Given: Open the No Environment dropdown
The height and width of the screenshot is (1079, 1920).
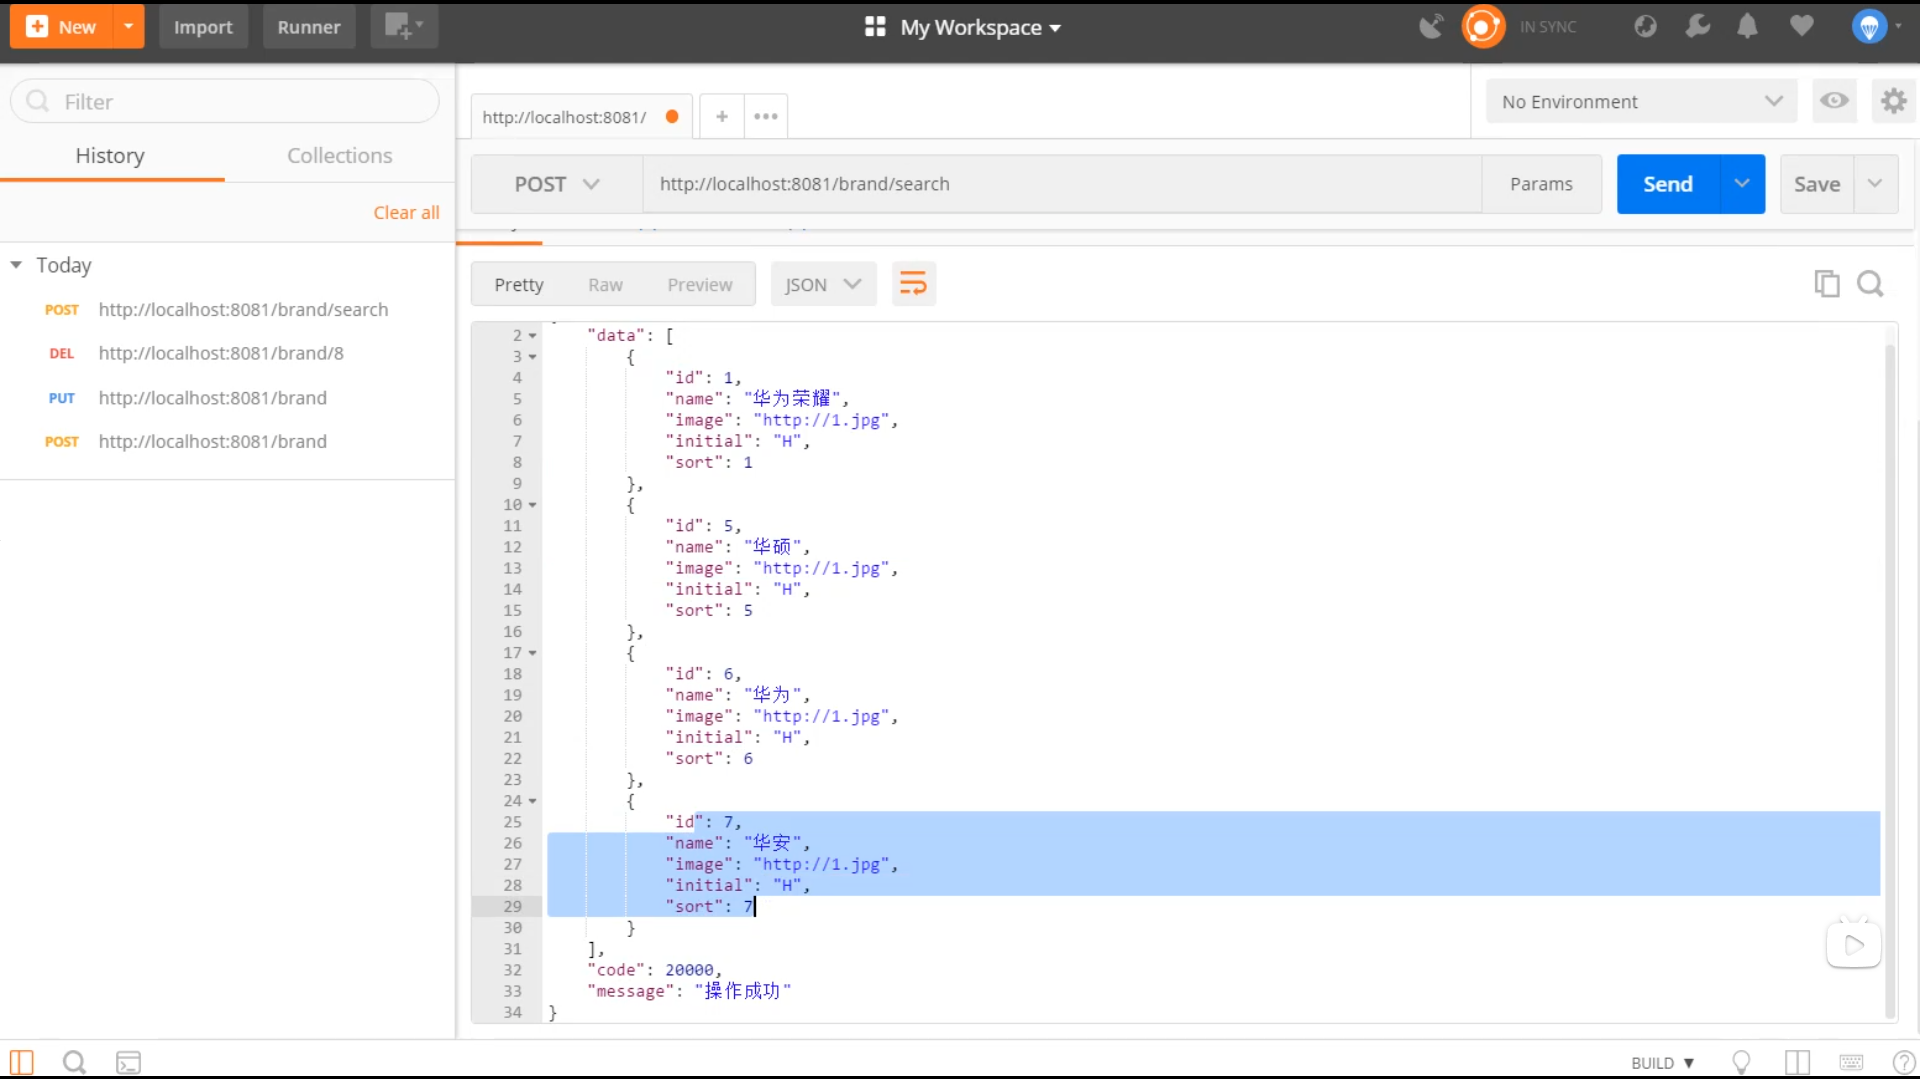Looking at the screenshot, I should tap(1641, 101).
